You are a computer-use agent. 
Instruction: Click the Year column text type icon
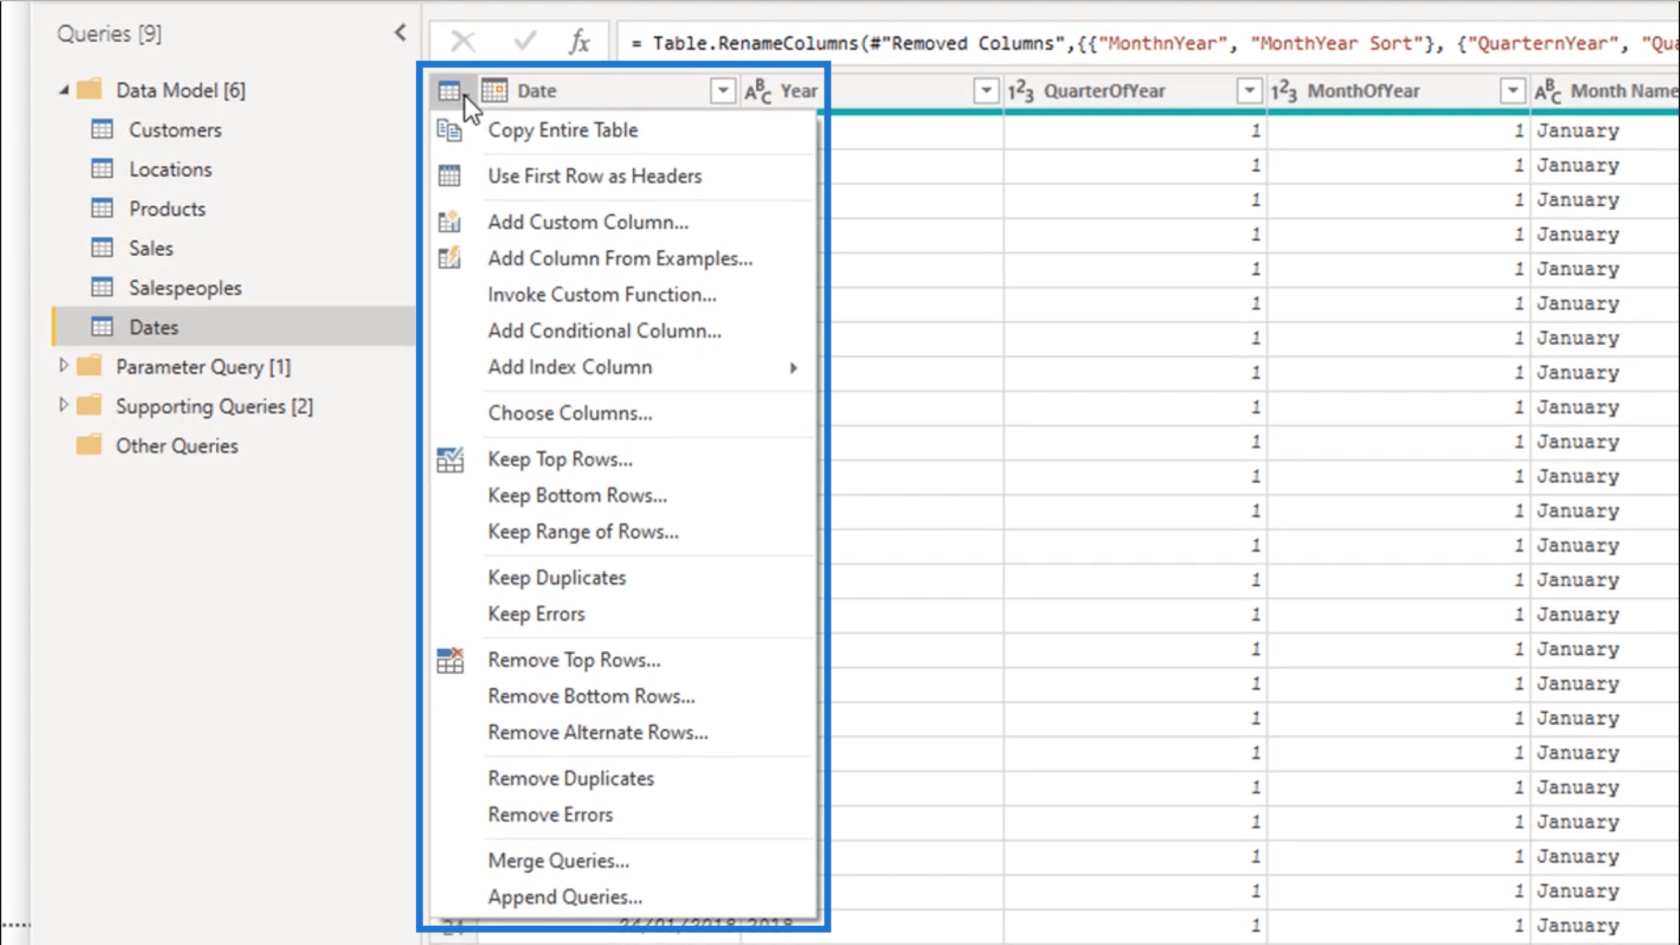pos(758,91)
